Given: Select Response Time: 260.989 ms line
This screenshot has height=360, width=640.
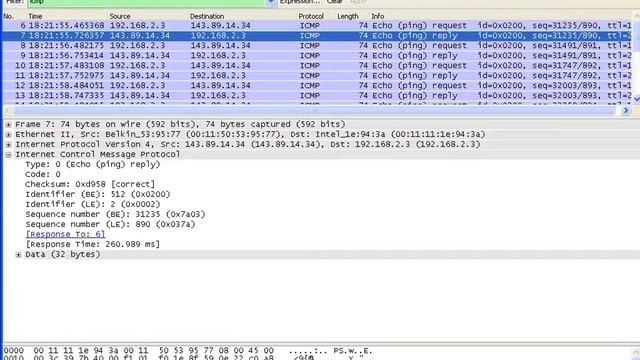Looking at the screenshot, I should coord(93,244).
